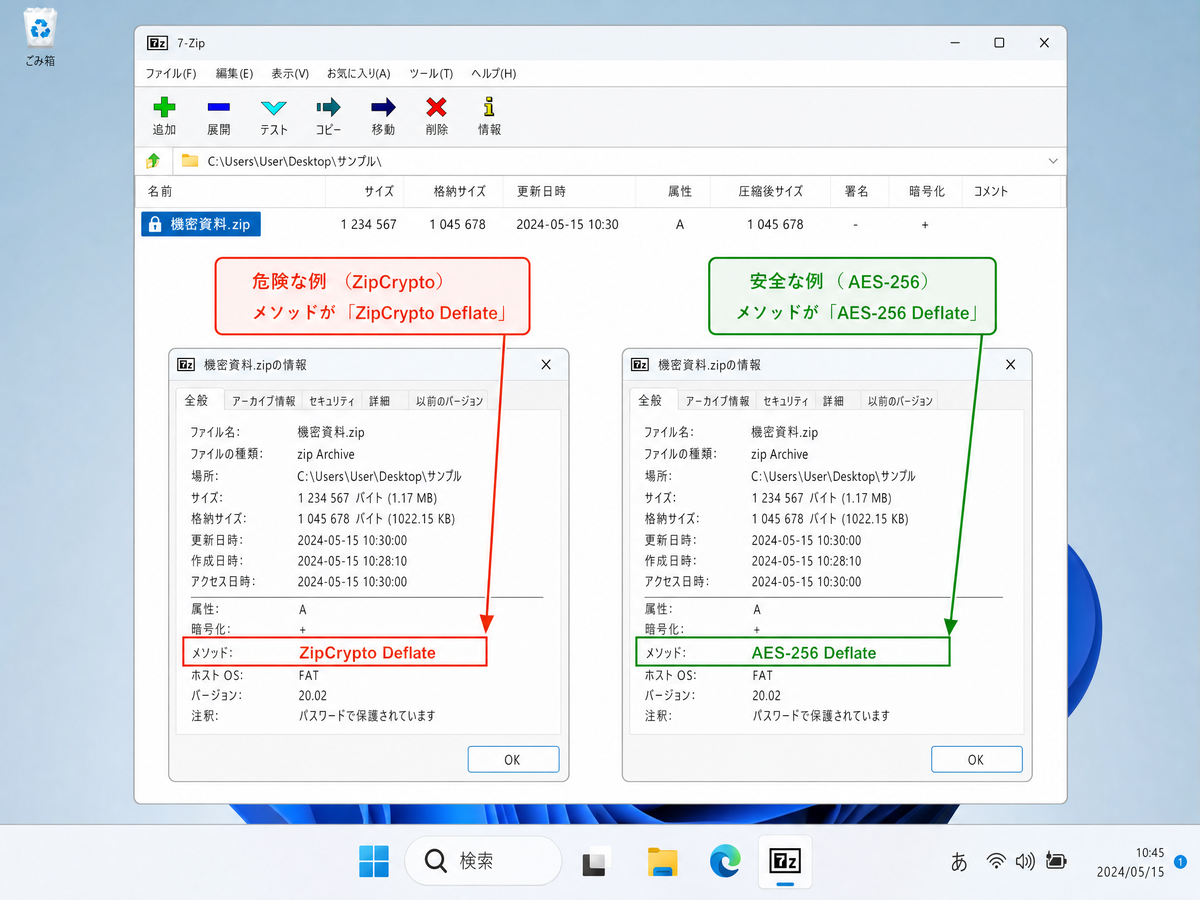This screenshot has height=900, width=1200.
Task: Click OK in the AES-256 info dialog
Action: point(976,759)
